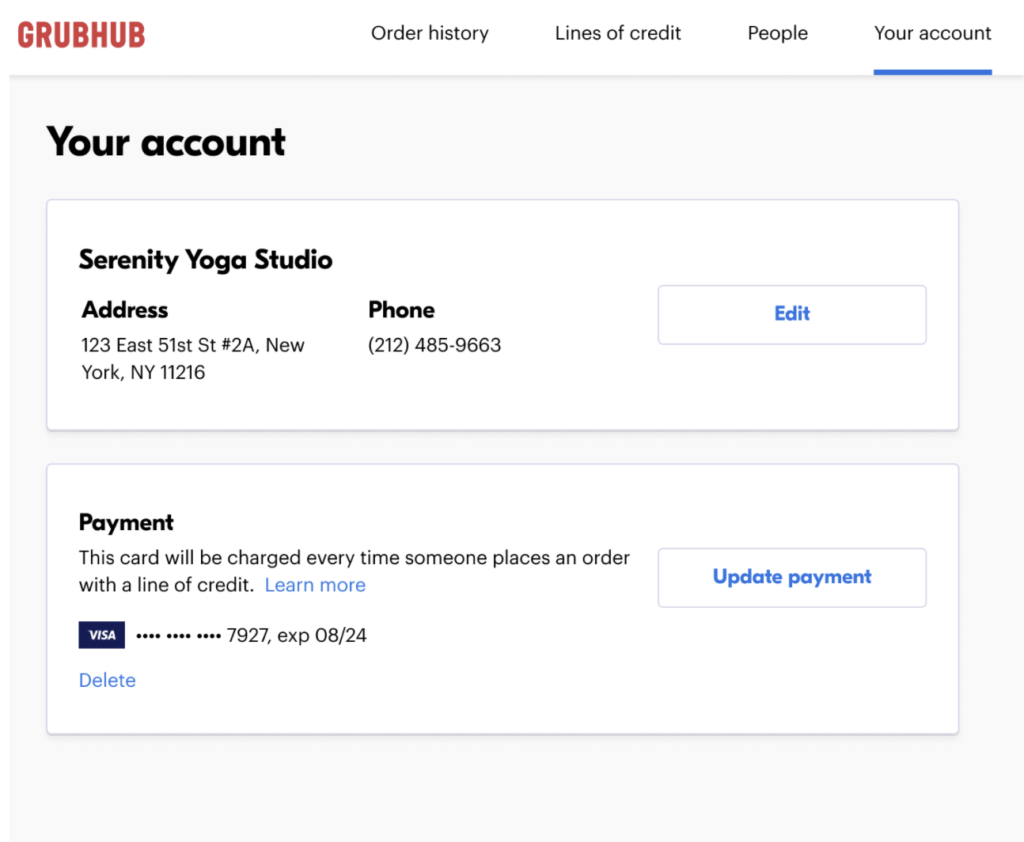The image size is (1024, 842).
Task: Go to the People tab
Action: [x=777, y=33]
